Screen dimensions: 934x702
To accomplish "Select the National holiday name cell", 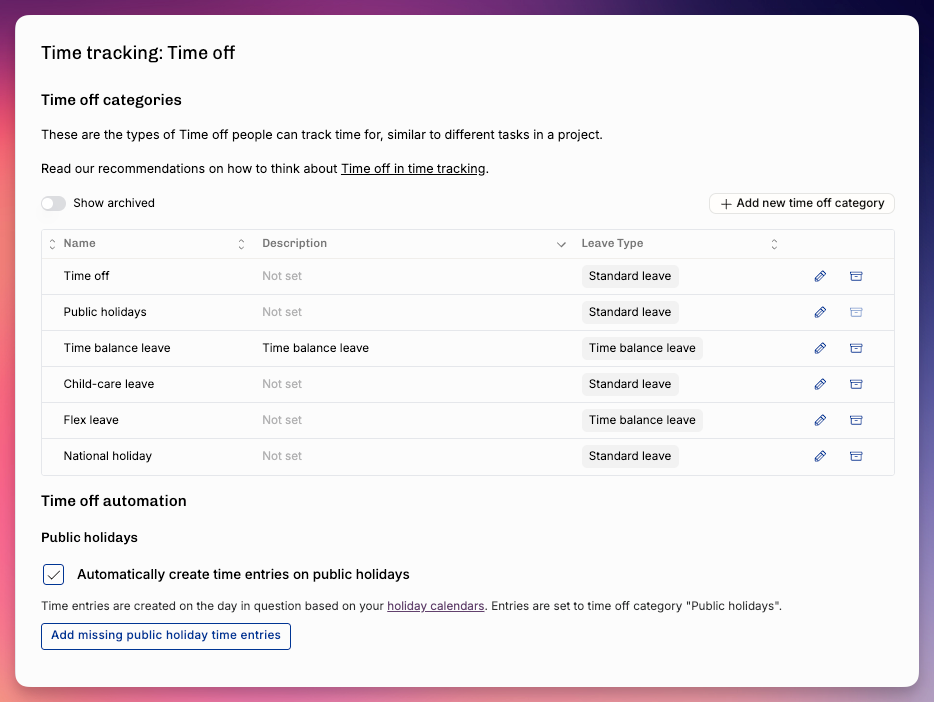I will [x=108, y=456].
